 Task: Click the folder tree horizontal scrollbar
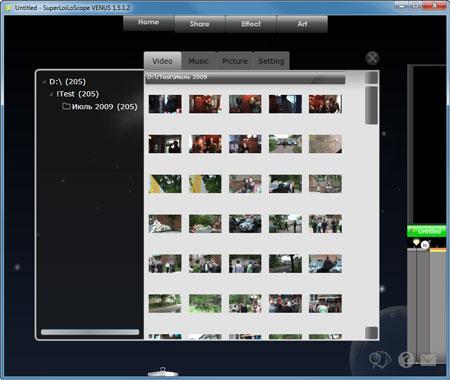pos(90,332)
